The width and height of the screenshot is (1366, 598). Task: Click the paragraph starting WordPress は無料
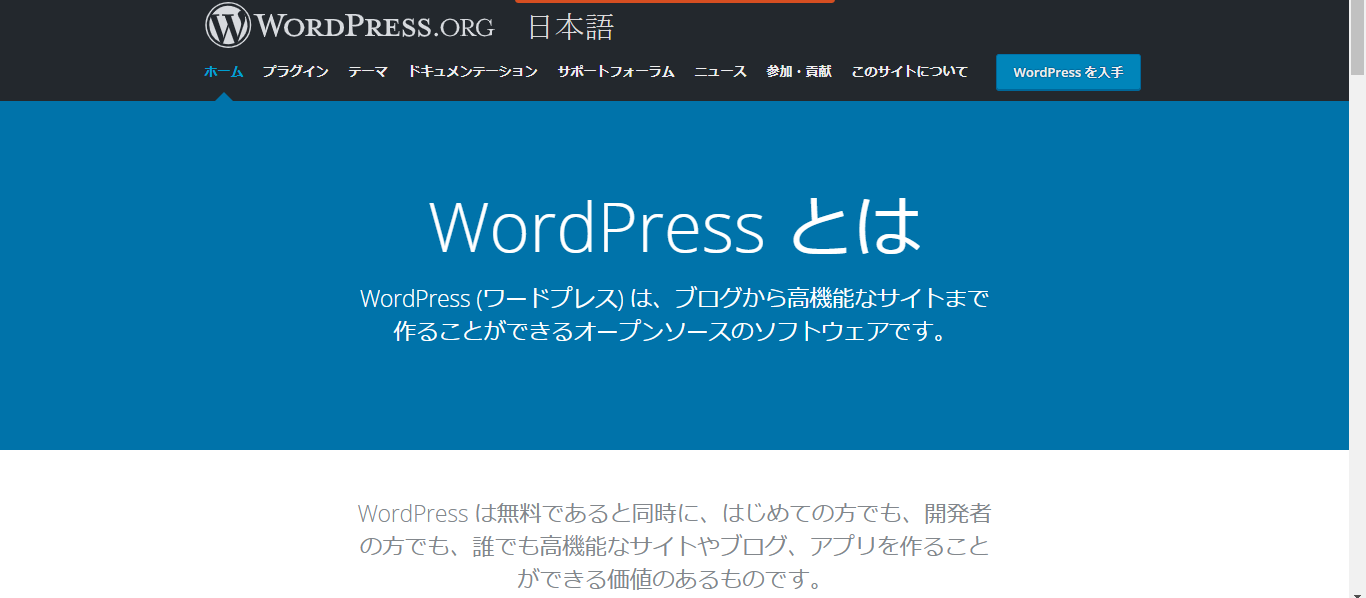tap(674, 546)
